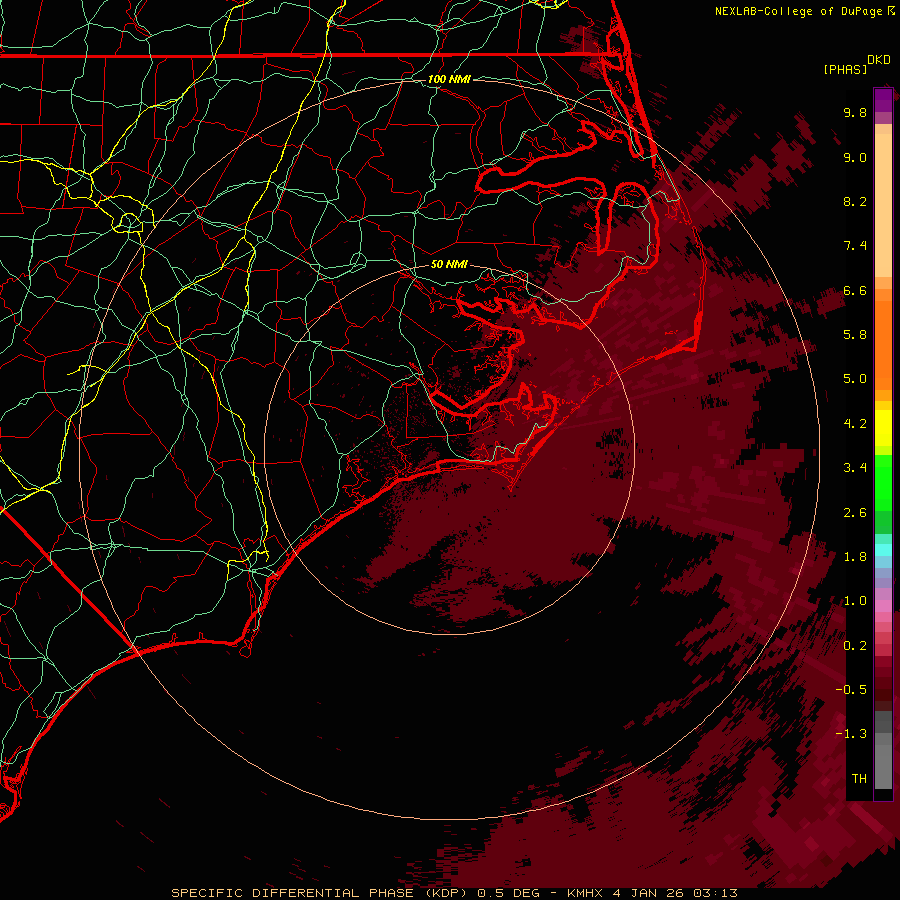Image resolution: width=900 pixels, height=900 pixels.
Task: Click the bright orange color bar segment
Action: coord(883,344)
